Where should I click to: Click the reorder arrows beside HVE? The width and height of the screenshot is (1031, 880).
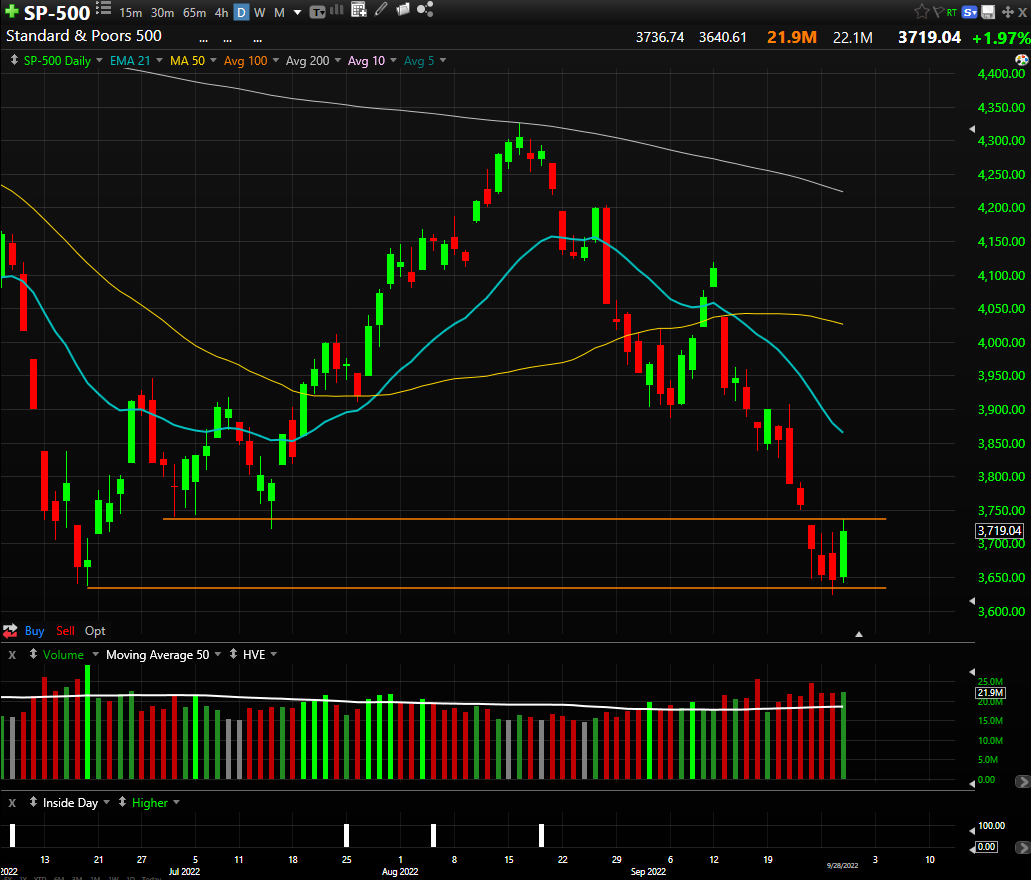233,654
